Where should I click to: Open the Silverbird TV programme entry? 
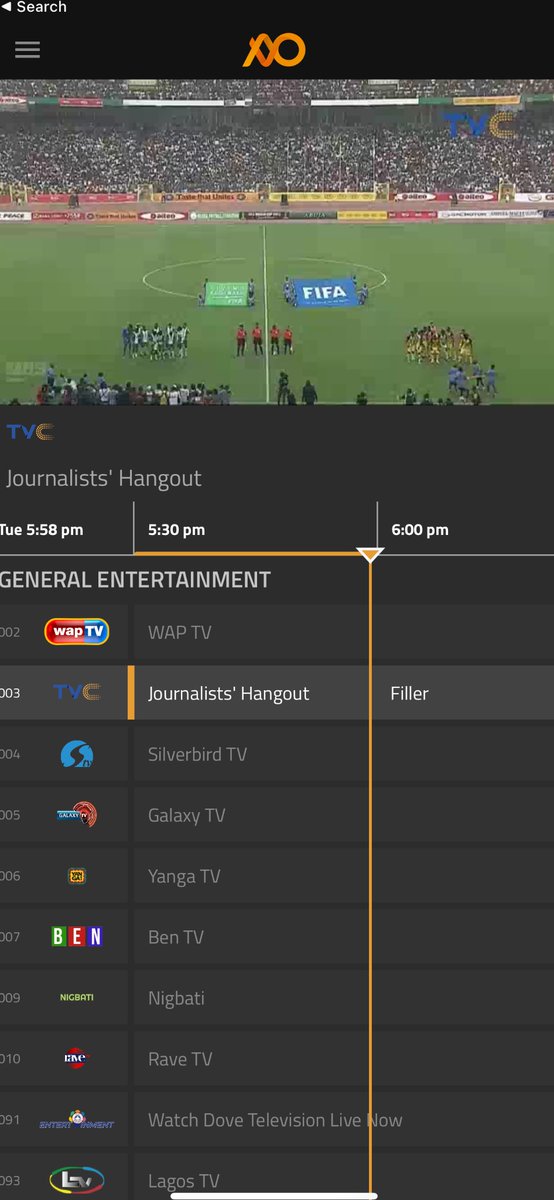344,754
